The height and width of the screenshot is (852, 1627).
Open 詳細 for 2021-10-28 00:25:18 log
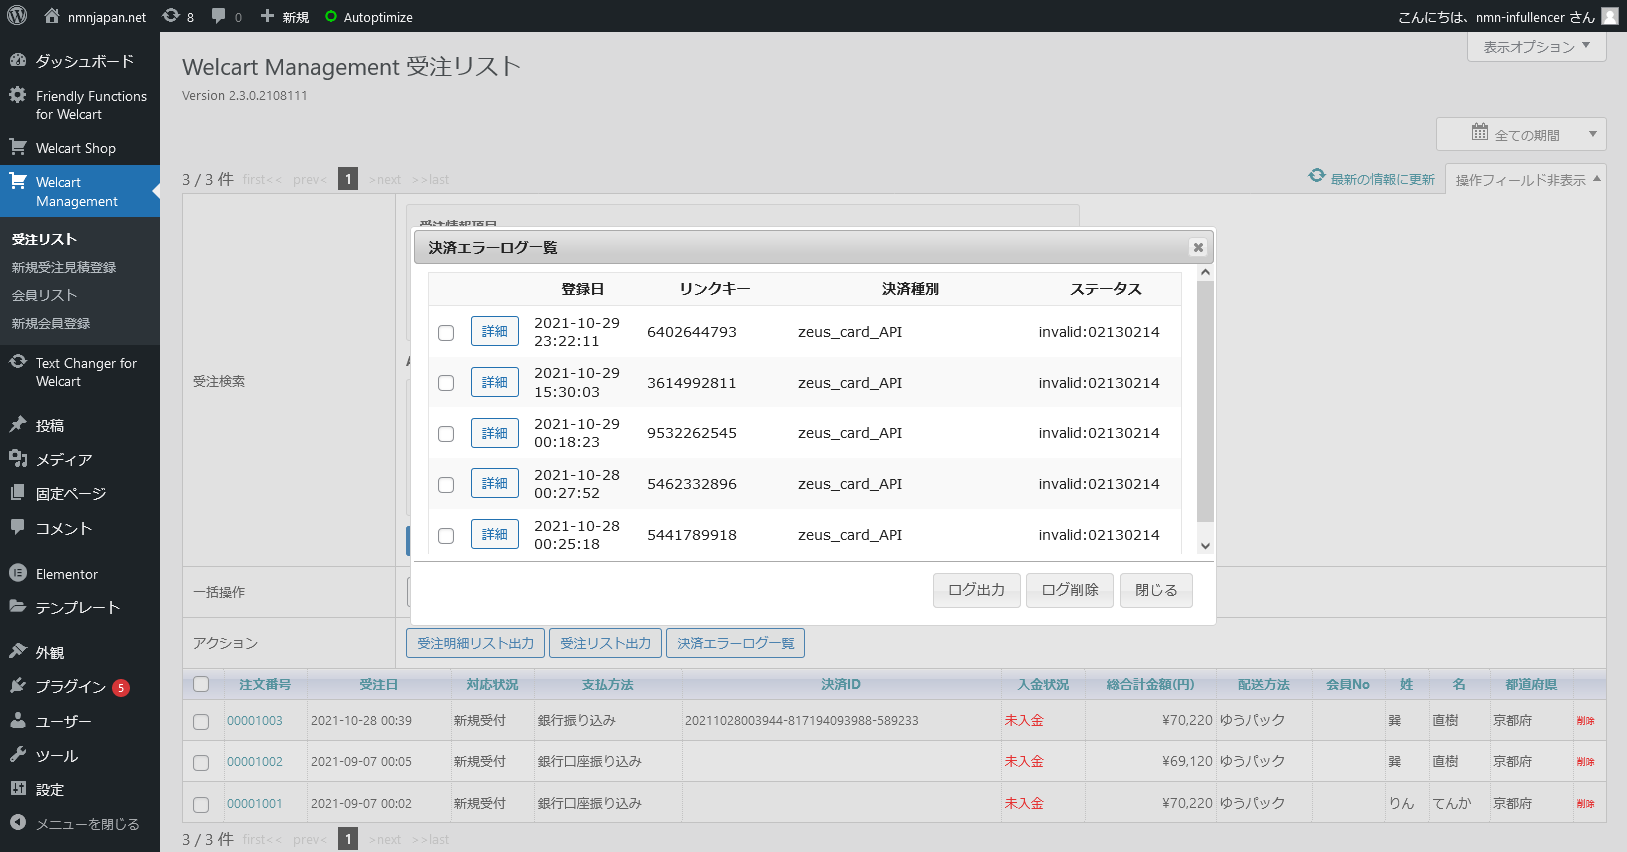click(x=495, y=534)
